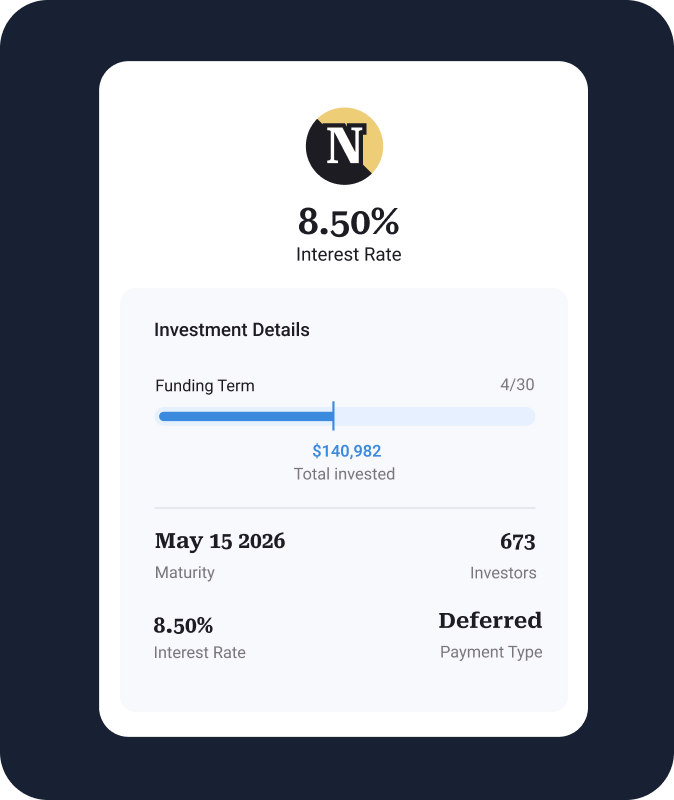Click the 8.50% value in details grid

tap(183, 626)
